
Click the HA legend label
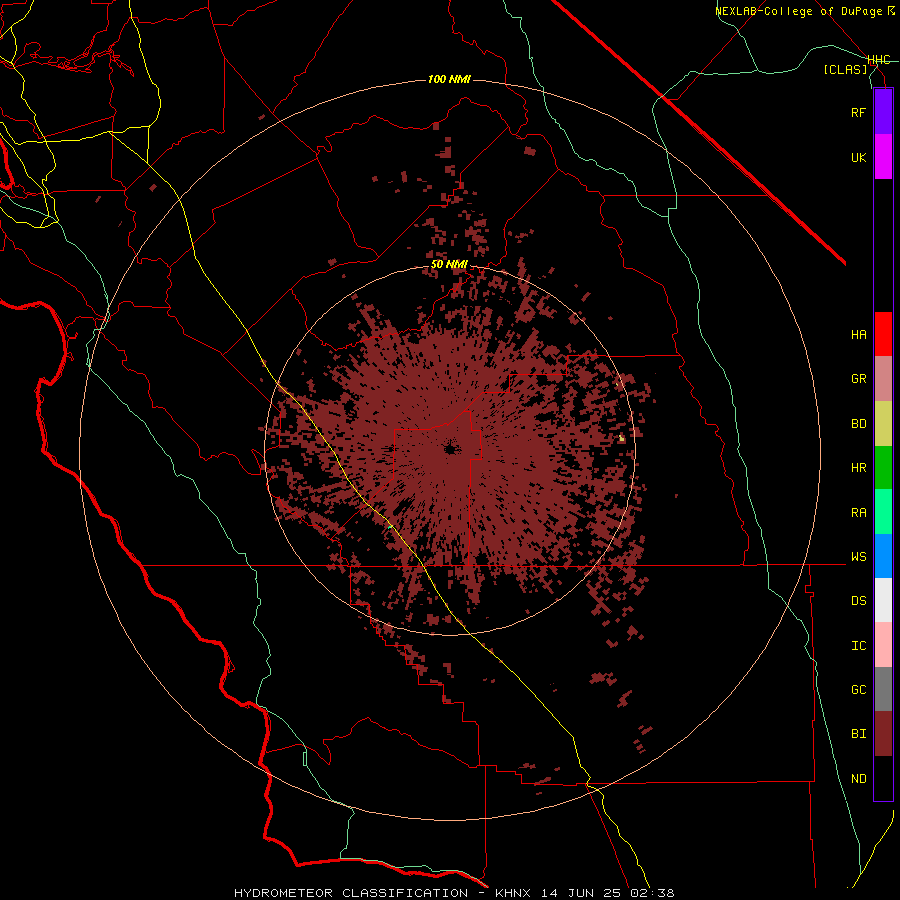click(x=858, y=335)
